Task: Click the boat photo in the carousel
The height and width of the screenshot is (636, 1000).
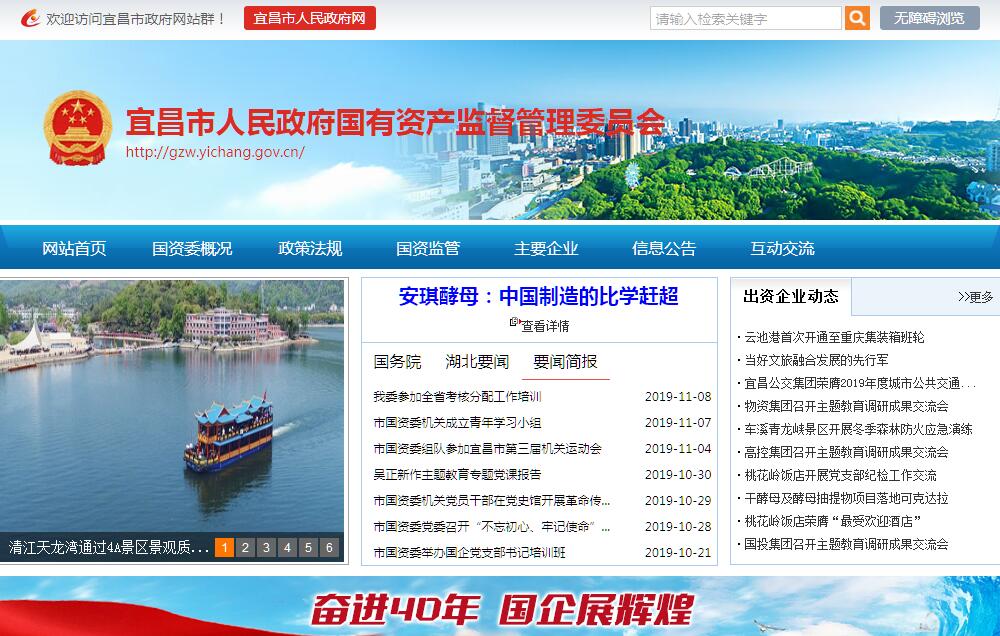Action: (x=173, y=410)
